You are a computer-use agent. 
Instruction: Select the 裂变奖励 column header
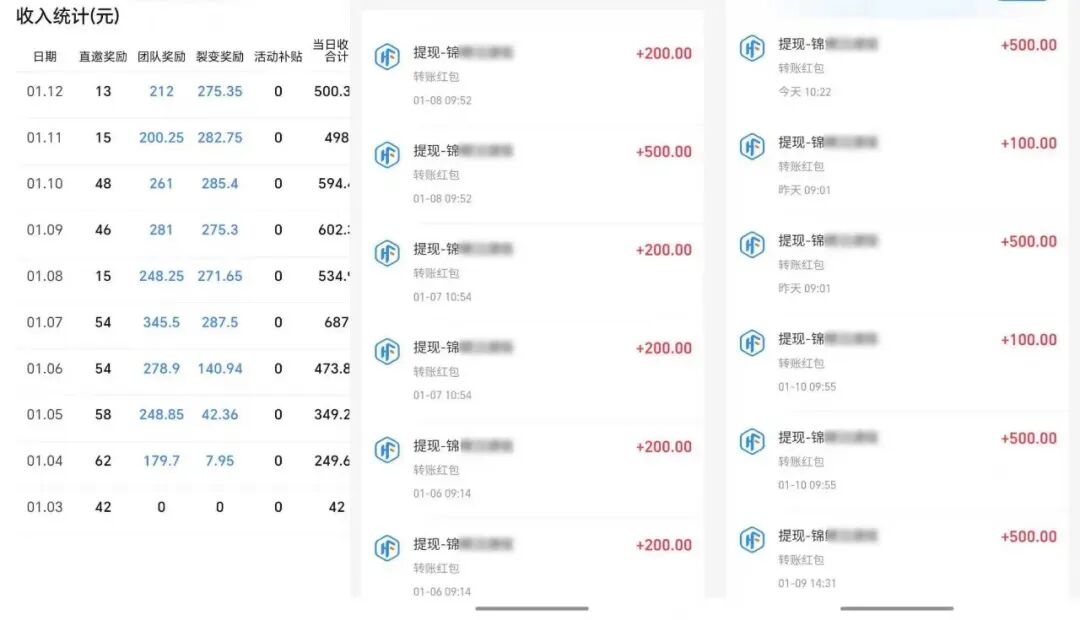click(220, 56)
